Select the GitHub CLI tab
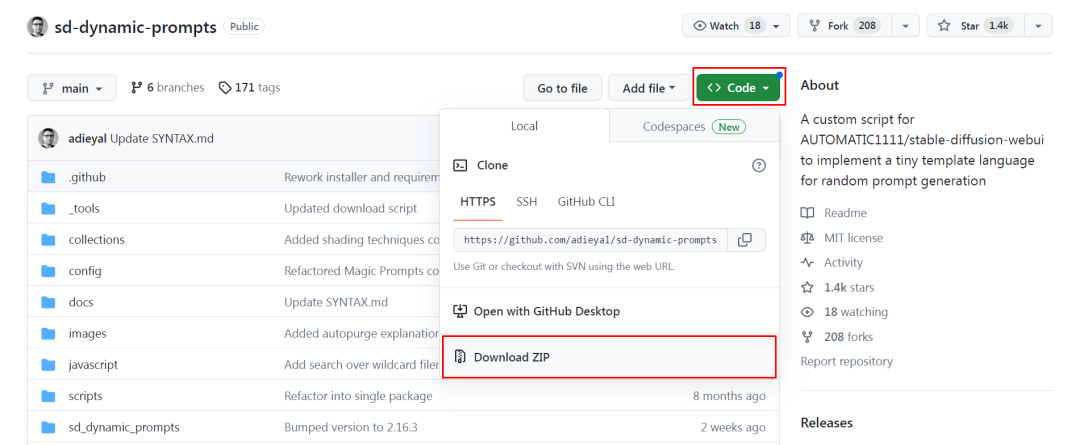The image size is (1080, 445). [x=586, y=202]
